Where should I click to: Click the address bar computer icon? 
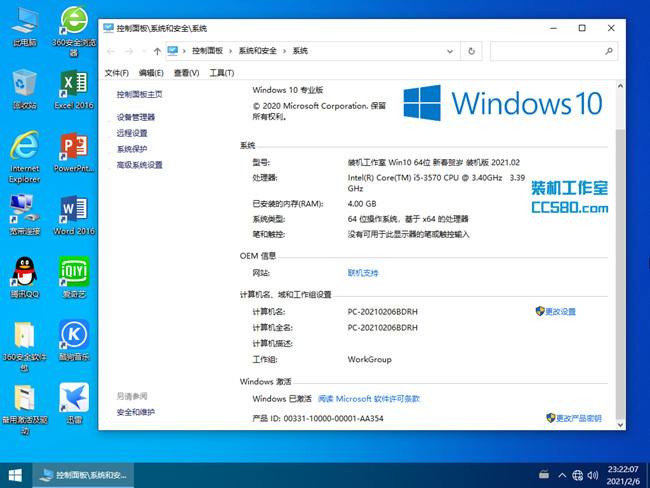[x=173, y=51]
